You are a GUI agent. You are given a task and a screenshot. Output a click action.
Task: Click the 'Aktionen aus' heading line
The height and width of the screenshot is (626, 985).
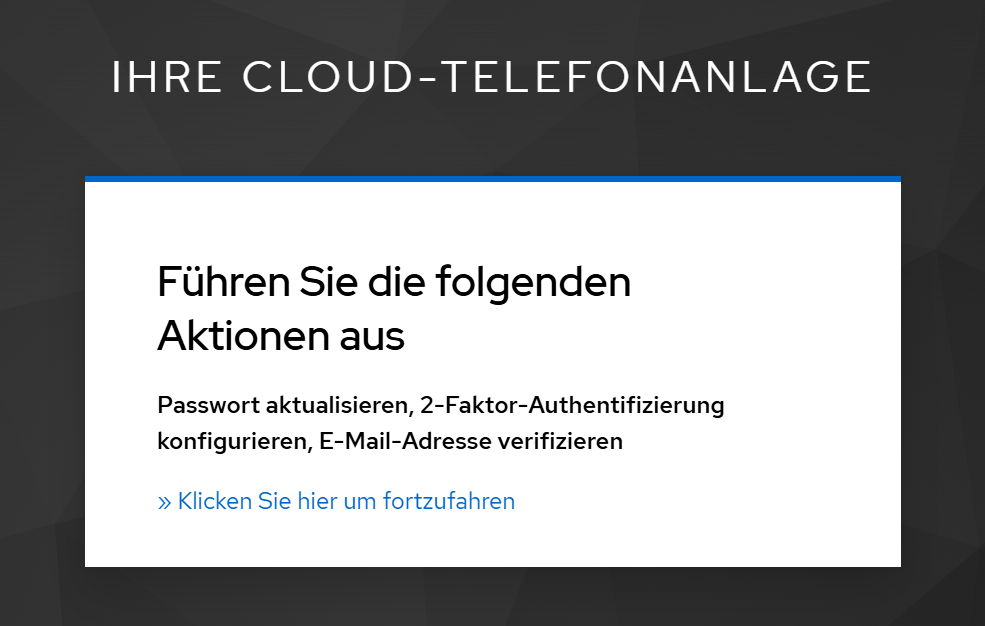point(281,336)
